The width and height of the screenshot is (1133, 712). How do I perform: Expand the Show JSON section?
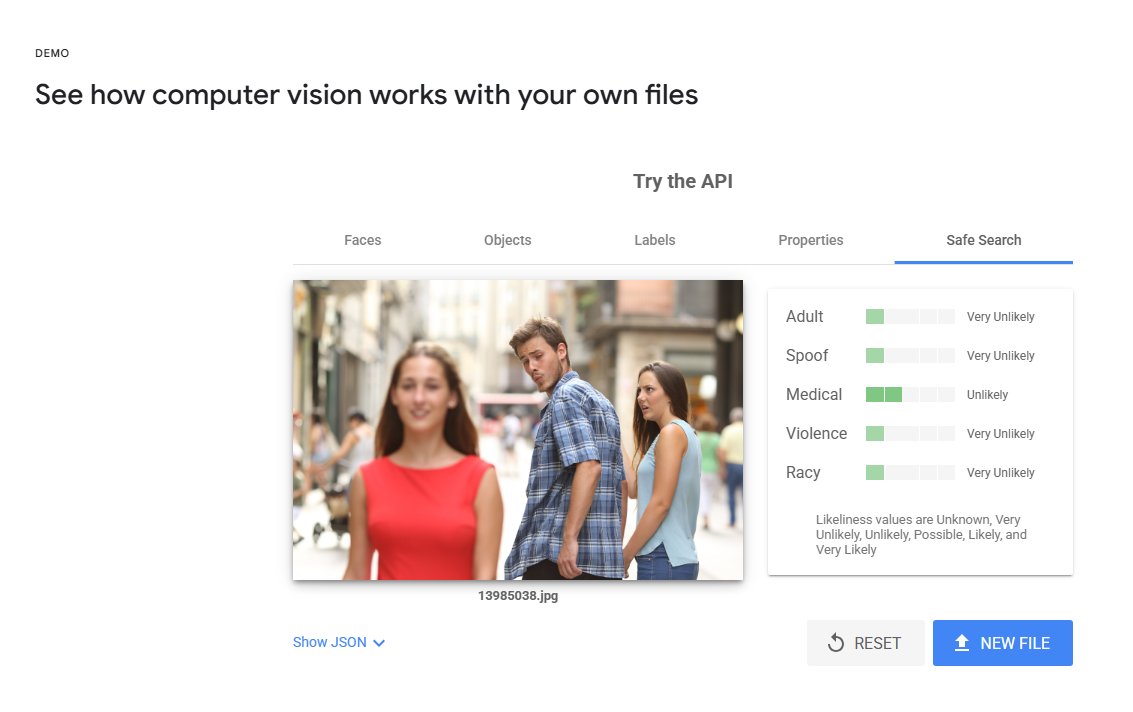[339, 642]
